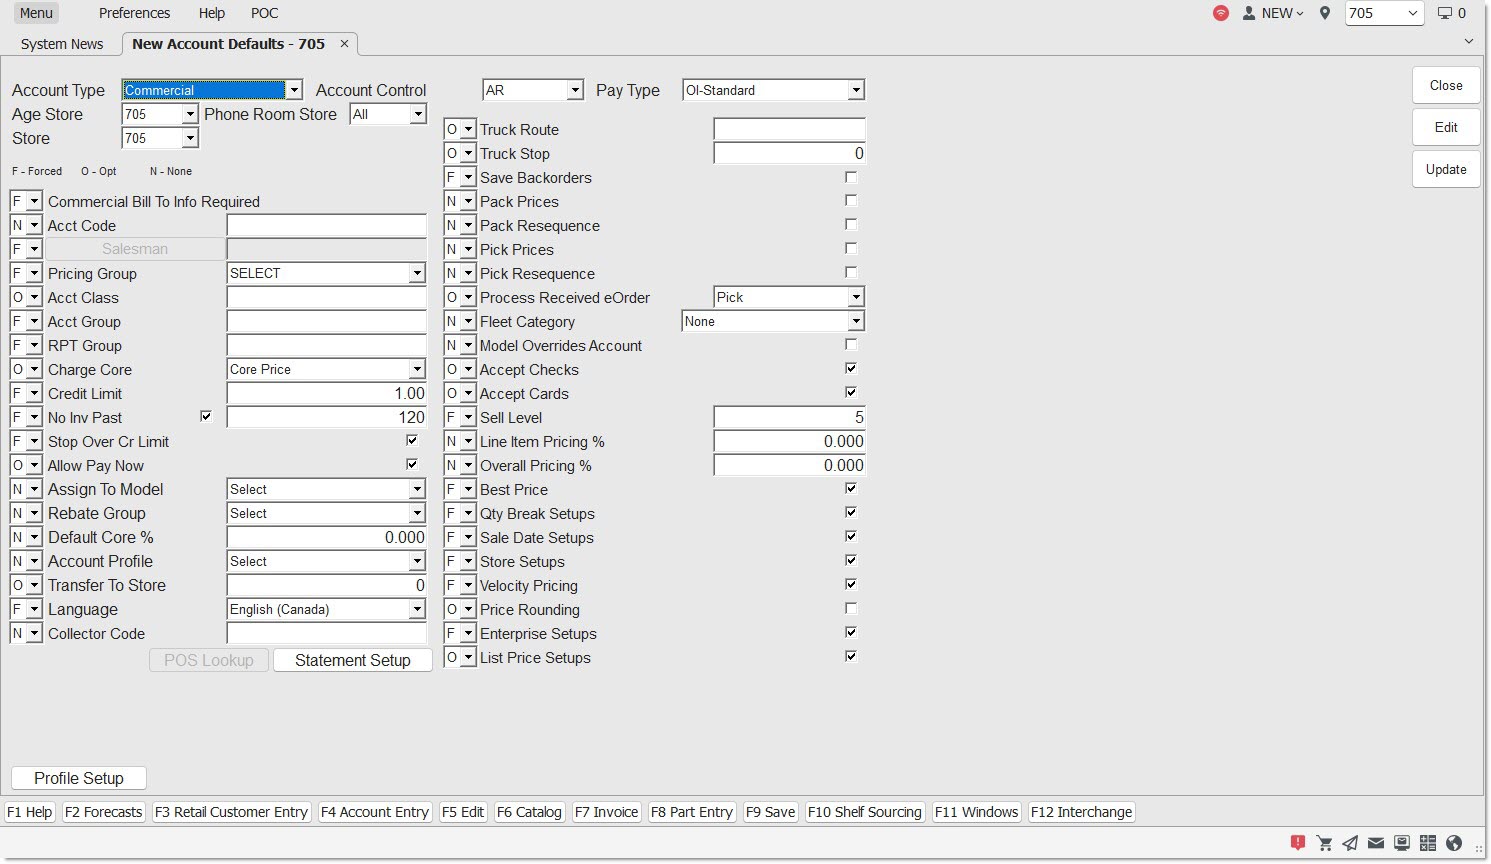This screenshot has width=1491, height=864.
Task: Click the Credit Limit input field
Action: pos(327,393)
